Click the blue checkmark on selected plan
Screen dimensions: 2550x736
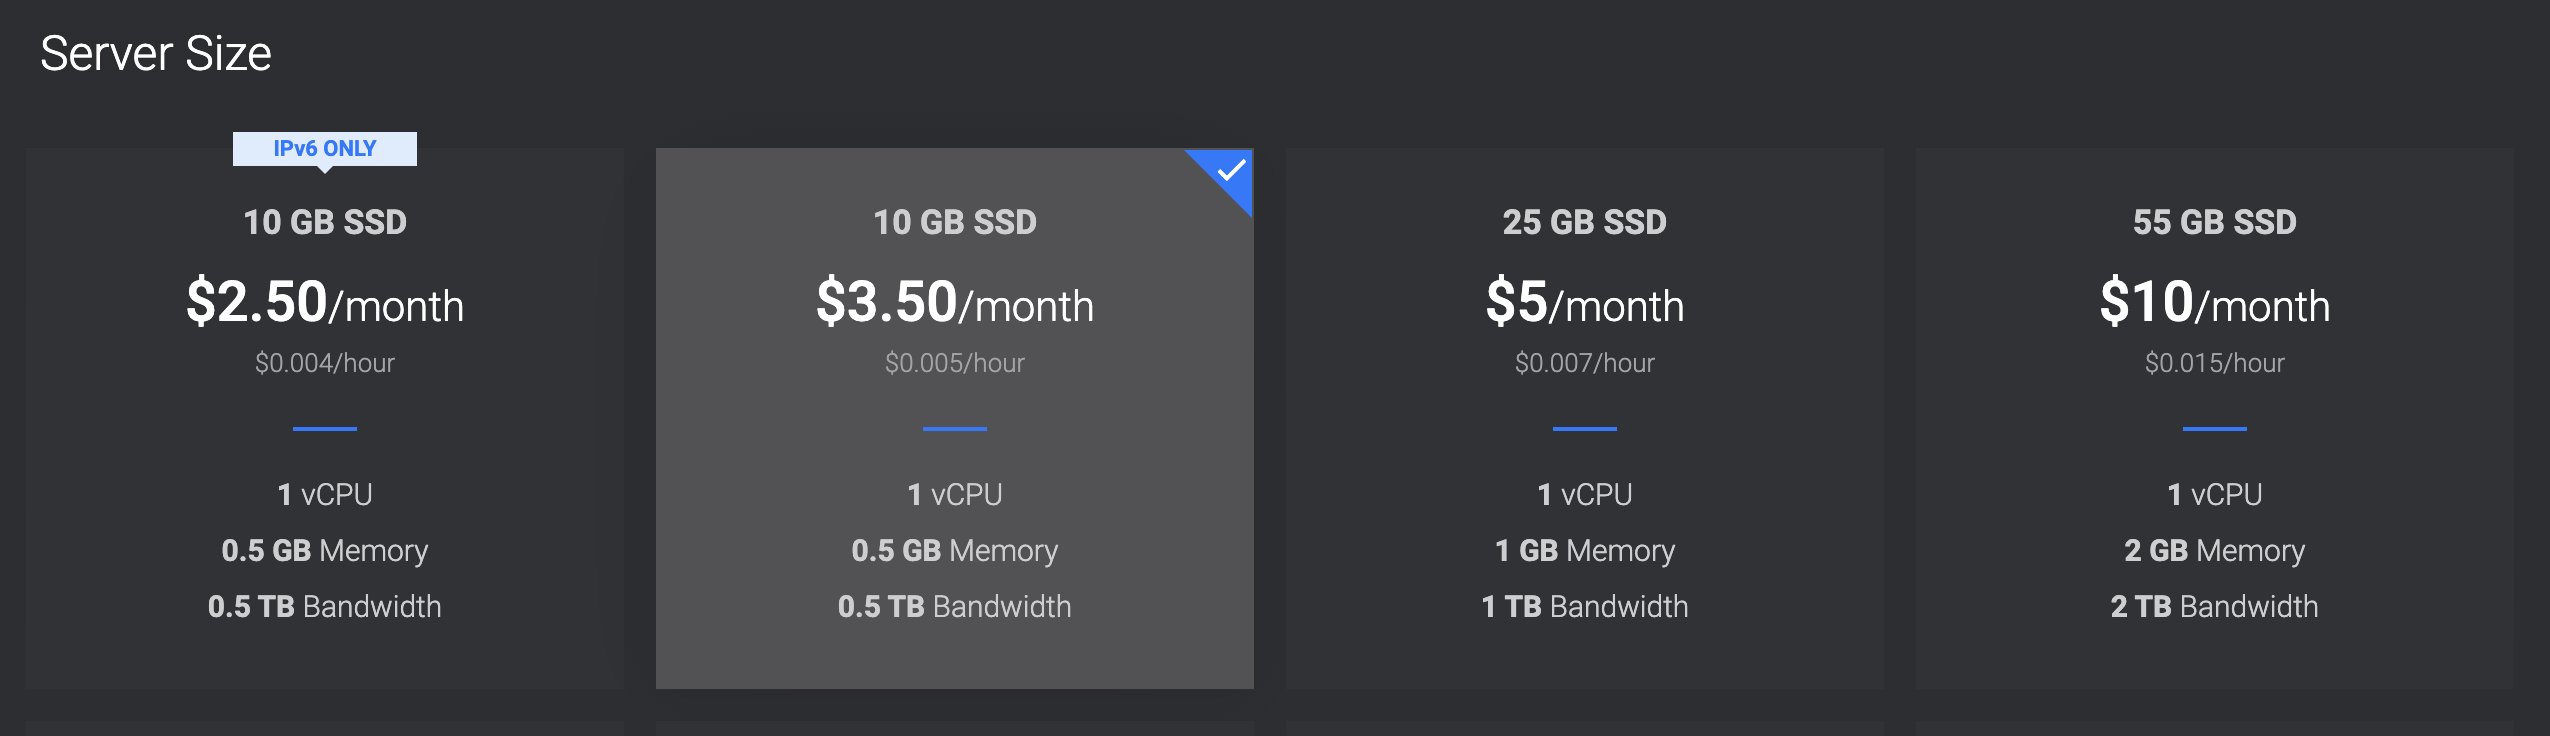[x=1231, y=170]
